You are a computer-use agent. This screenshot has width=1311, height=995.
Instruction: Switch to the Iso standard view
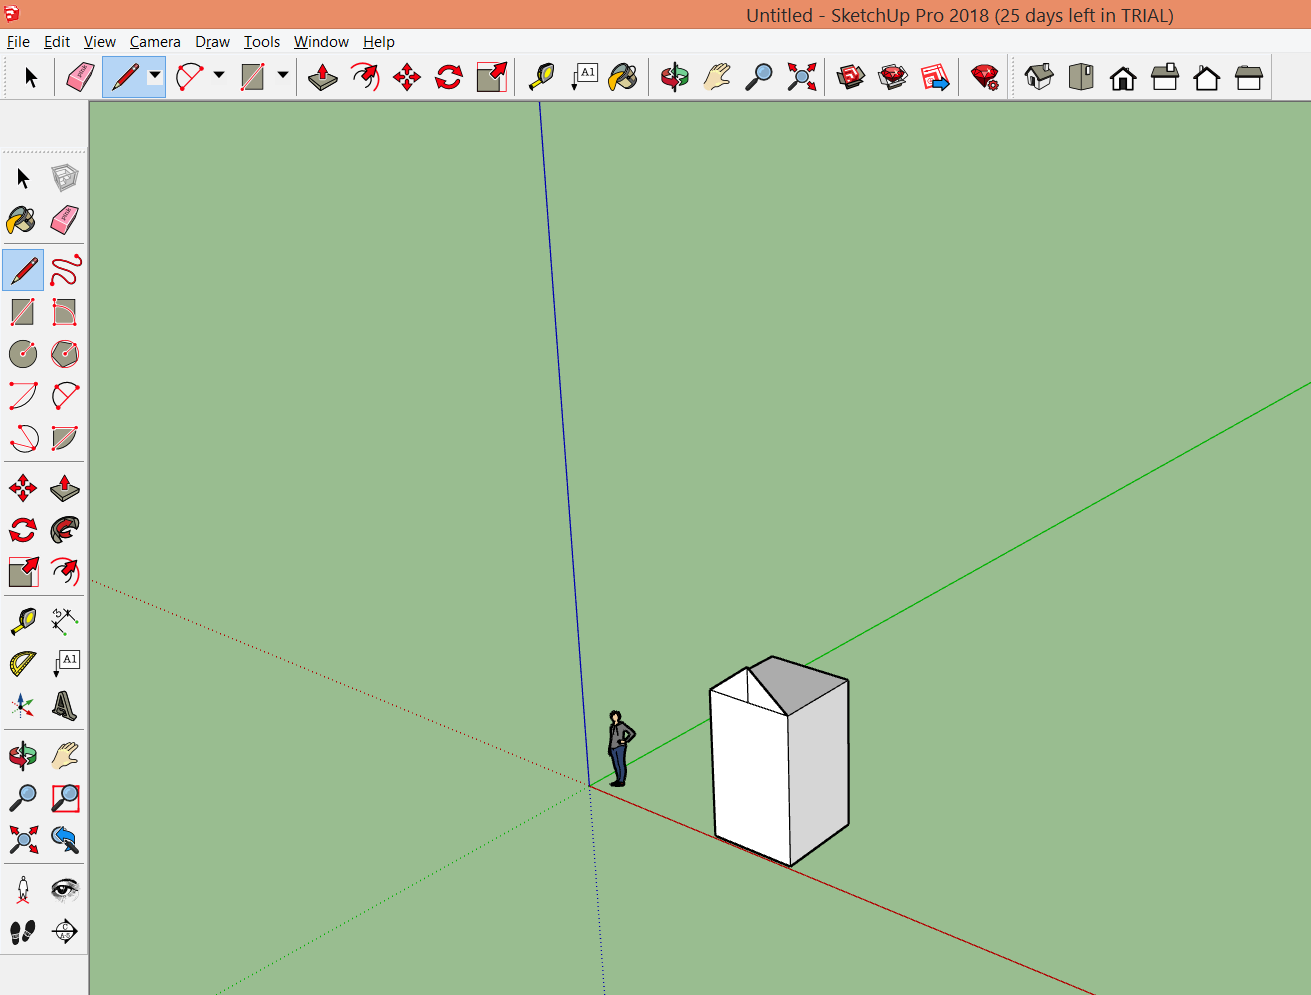coord(1038,76)
